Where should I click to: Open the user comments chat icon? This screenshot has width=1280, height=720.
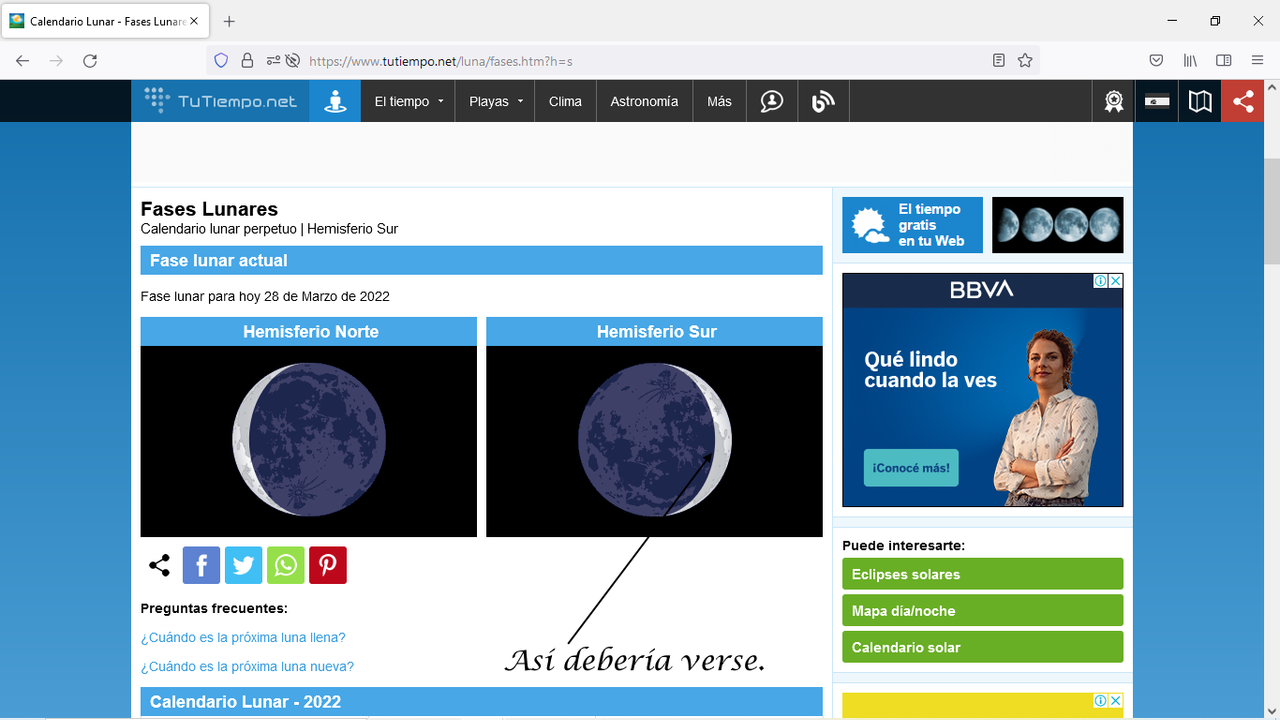click(x=772, y=101)
